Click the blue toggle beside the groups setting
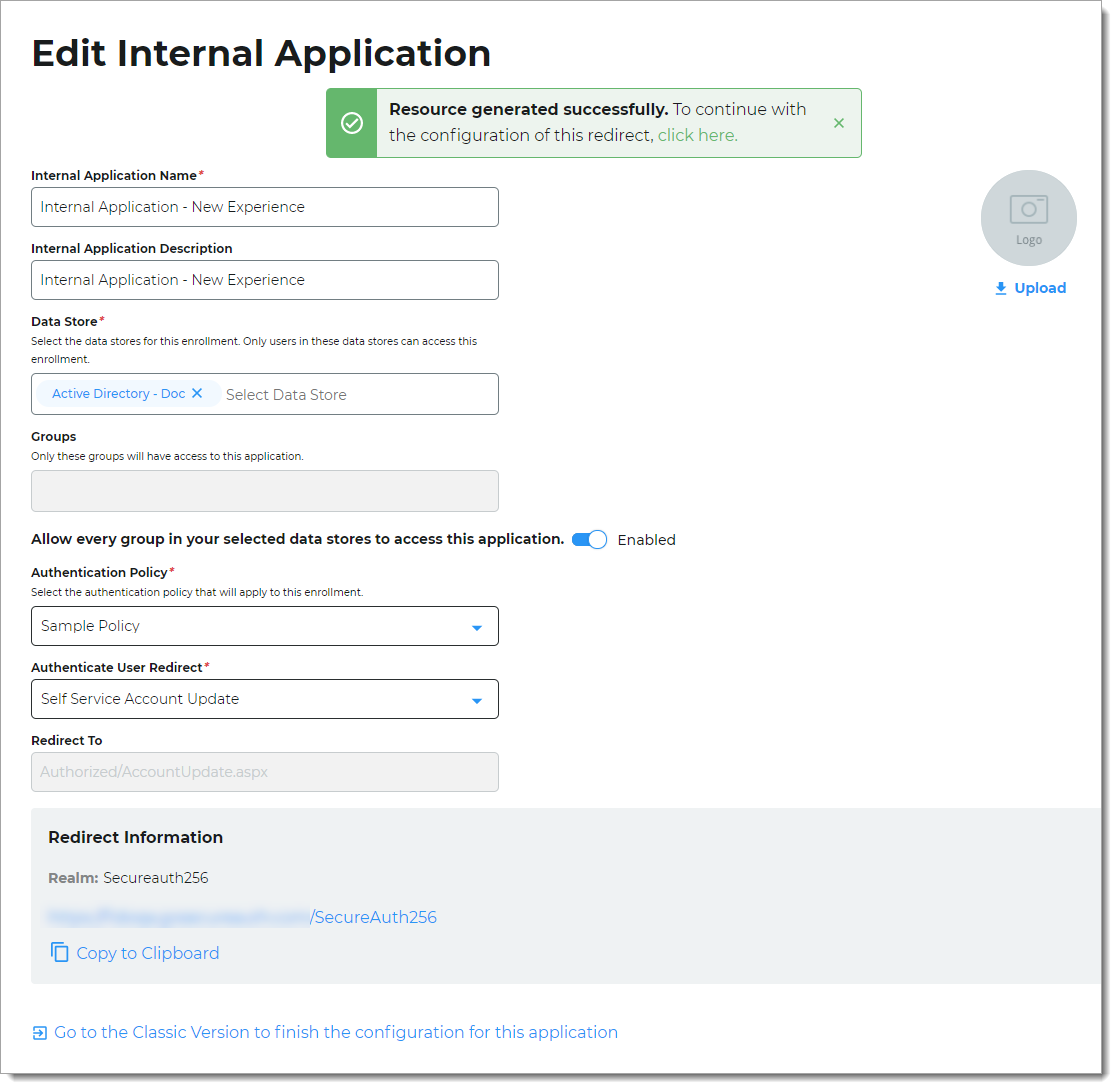The width and height of the screenshot is (1117, 1089). (x=589, y=539)
